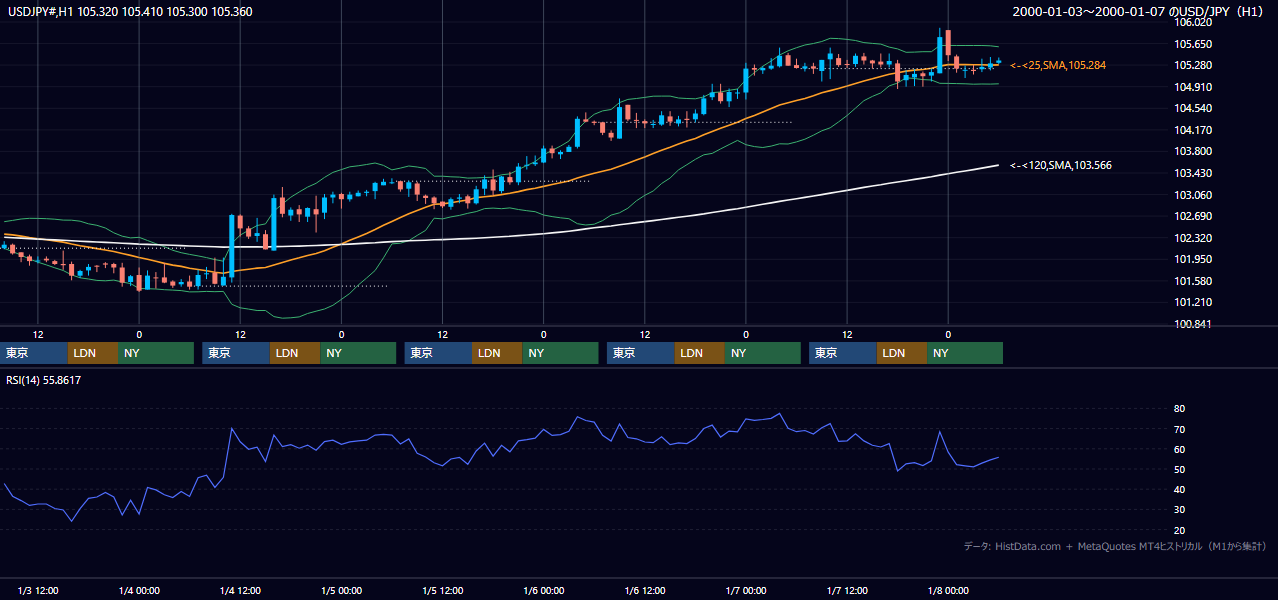The width and height of the screenshot is (1278, 600).
Task: Click the last NY session block
Action: pos(965,353)
